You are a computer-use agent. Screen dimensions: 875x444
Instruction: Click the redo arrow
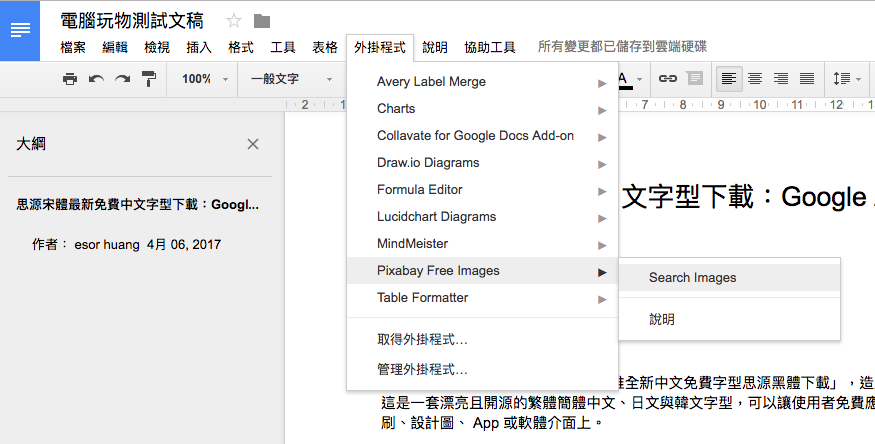[x=122, y=79]
